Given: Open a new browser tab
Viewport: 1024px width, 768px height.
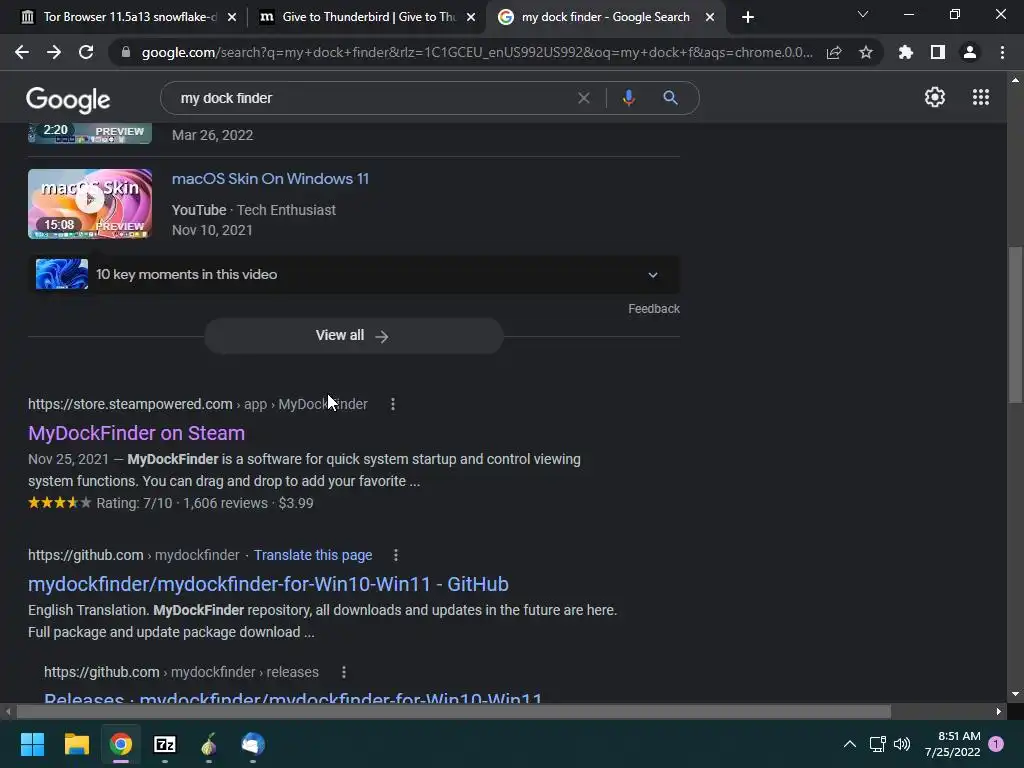Looking at the screenshot, I should click(748, 17).
